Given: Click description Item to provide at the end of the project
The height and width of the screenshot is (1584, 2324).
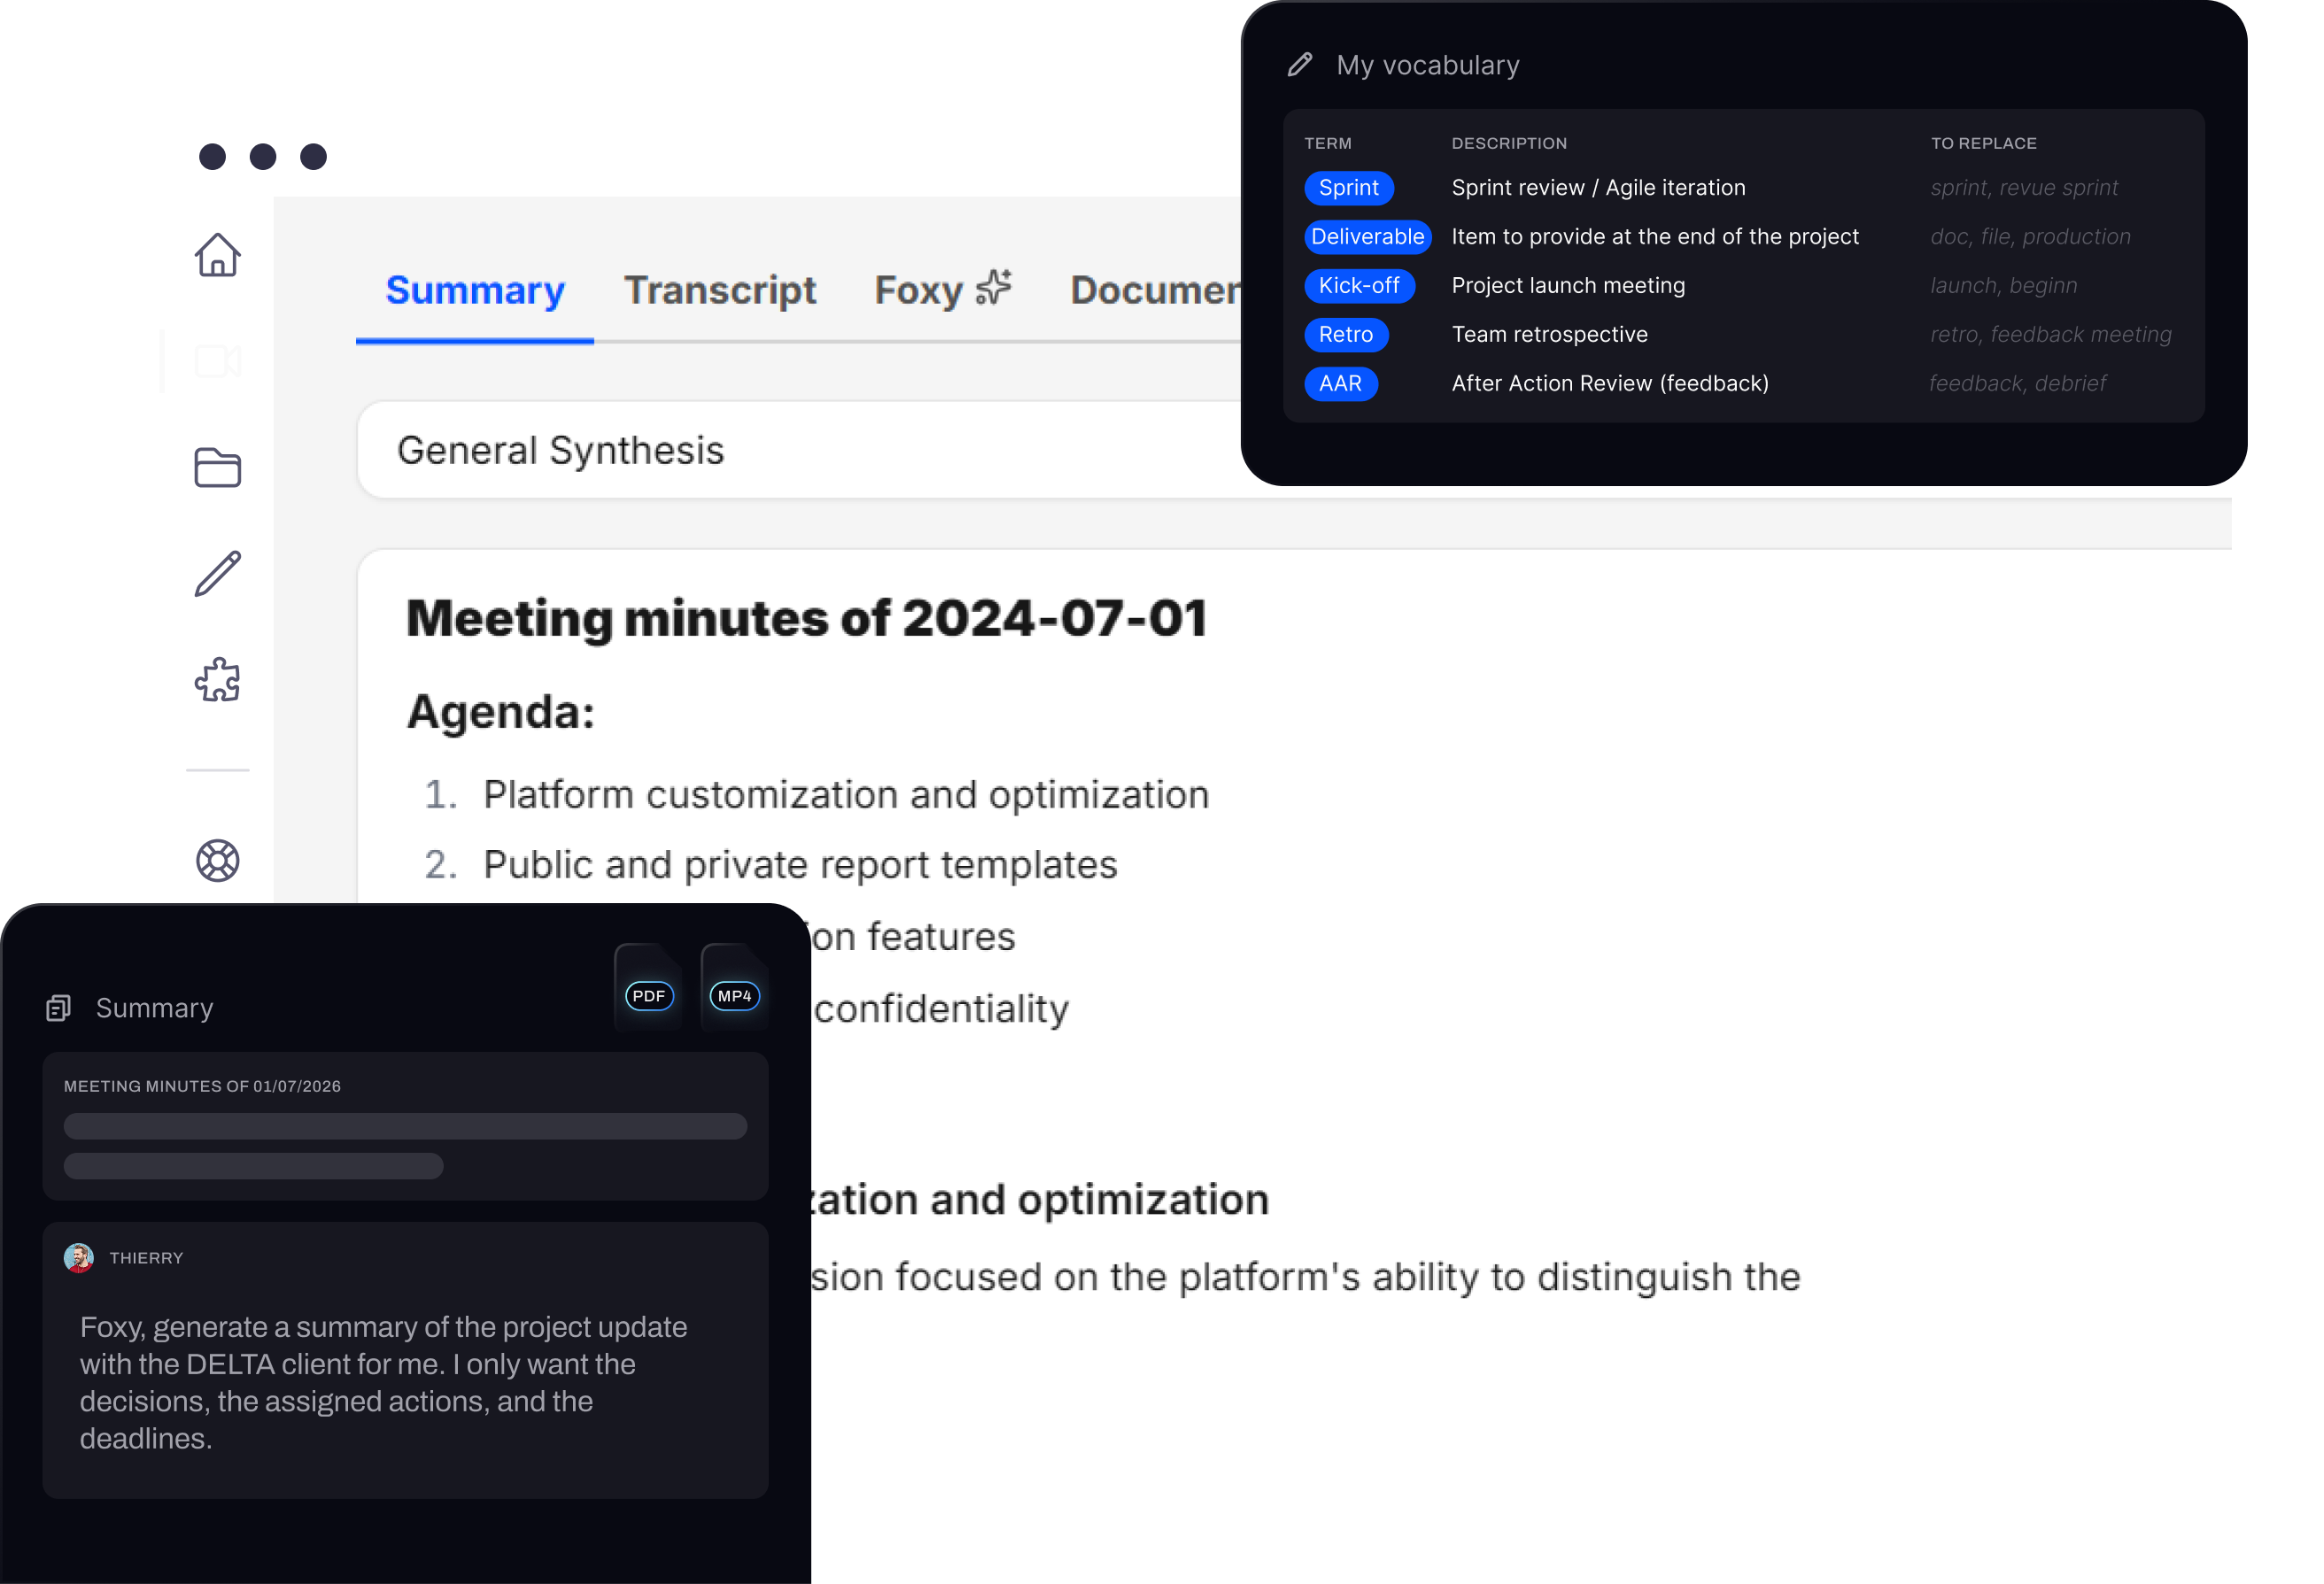Looking at the screenshot, I should point(1655,237).
